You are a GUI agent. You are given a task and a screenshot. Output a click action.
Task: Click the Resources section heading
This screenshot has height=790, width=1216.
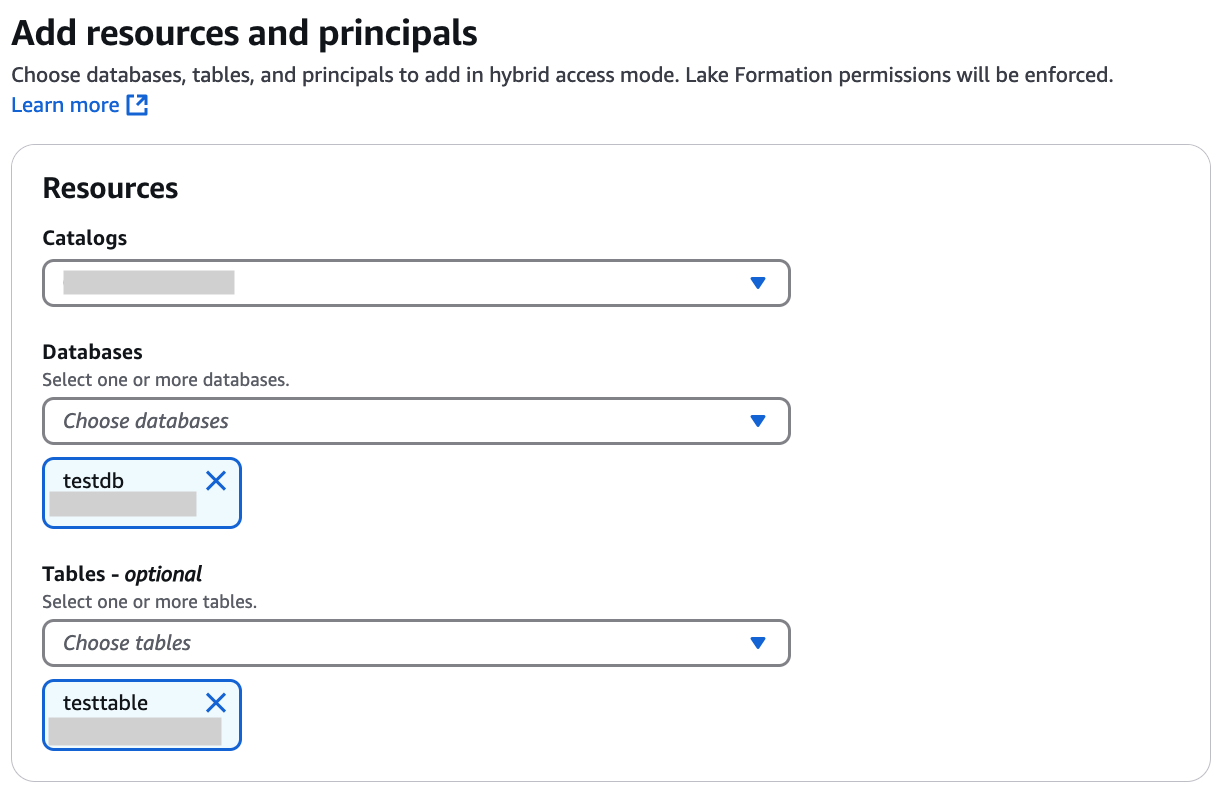pos(109,188)
